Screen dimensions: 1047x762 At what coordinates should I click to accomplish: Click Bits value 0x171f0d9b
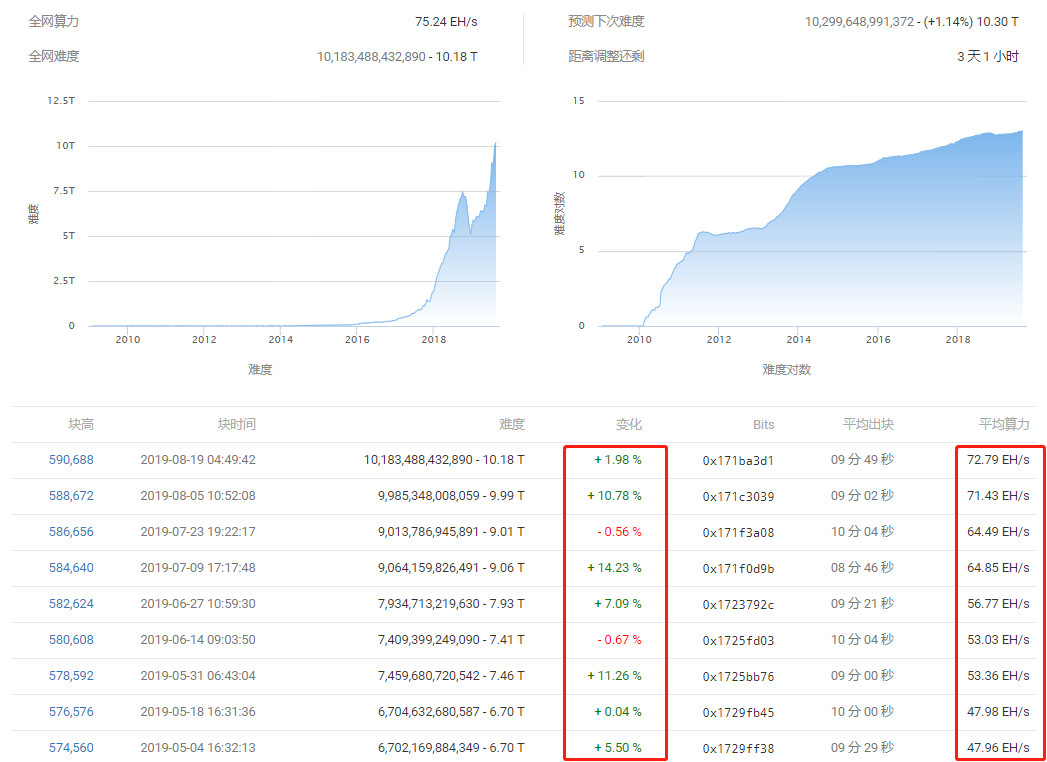(739, 569)
